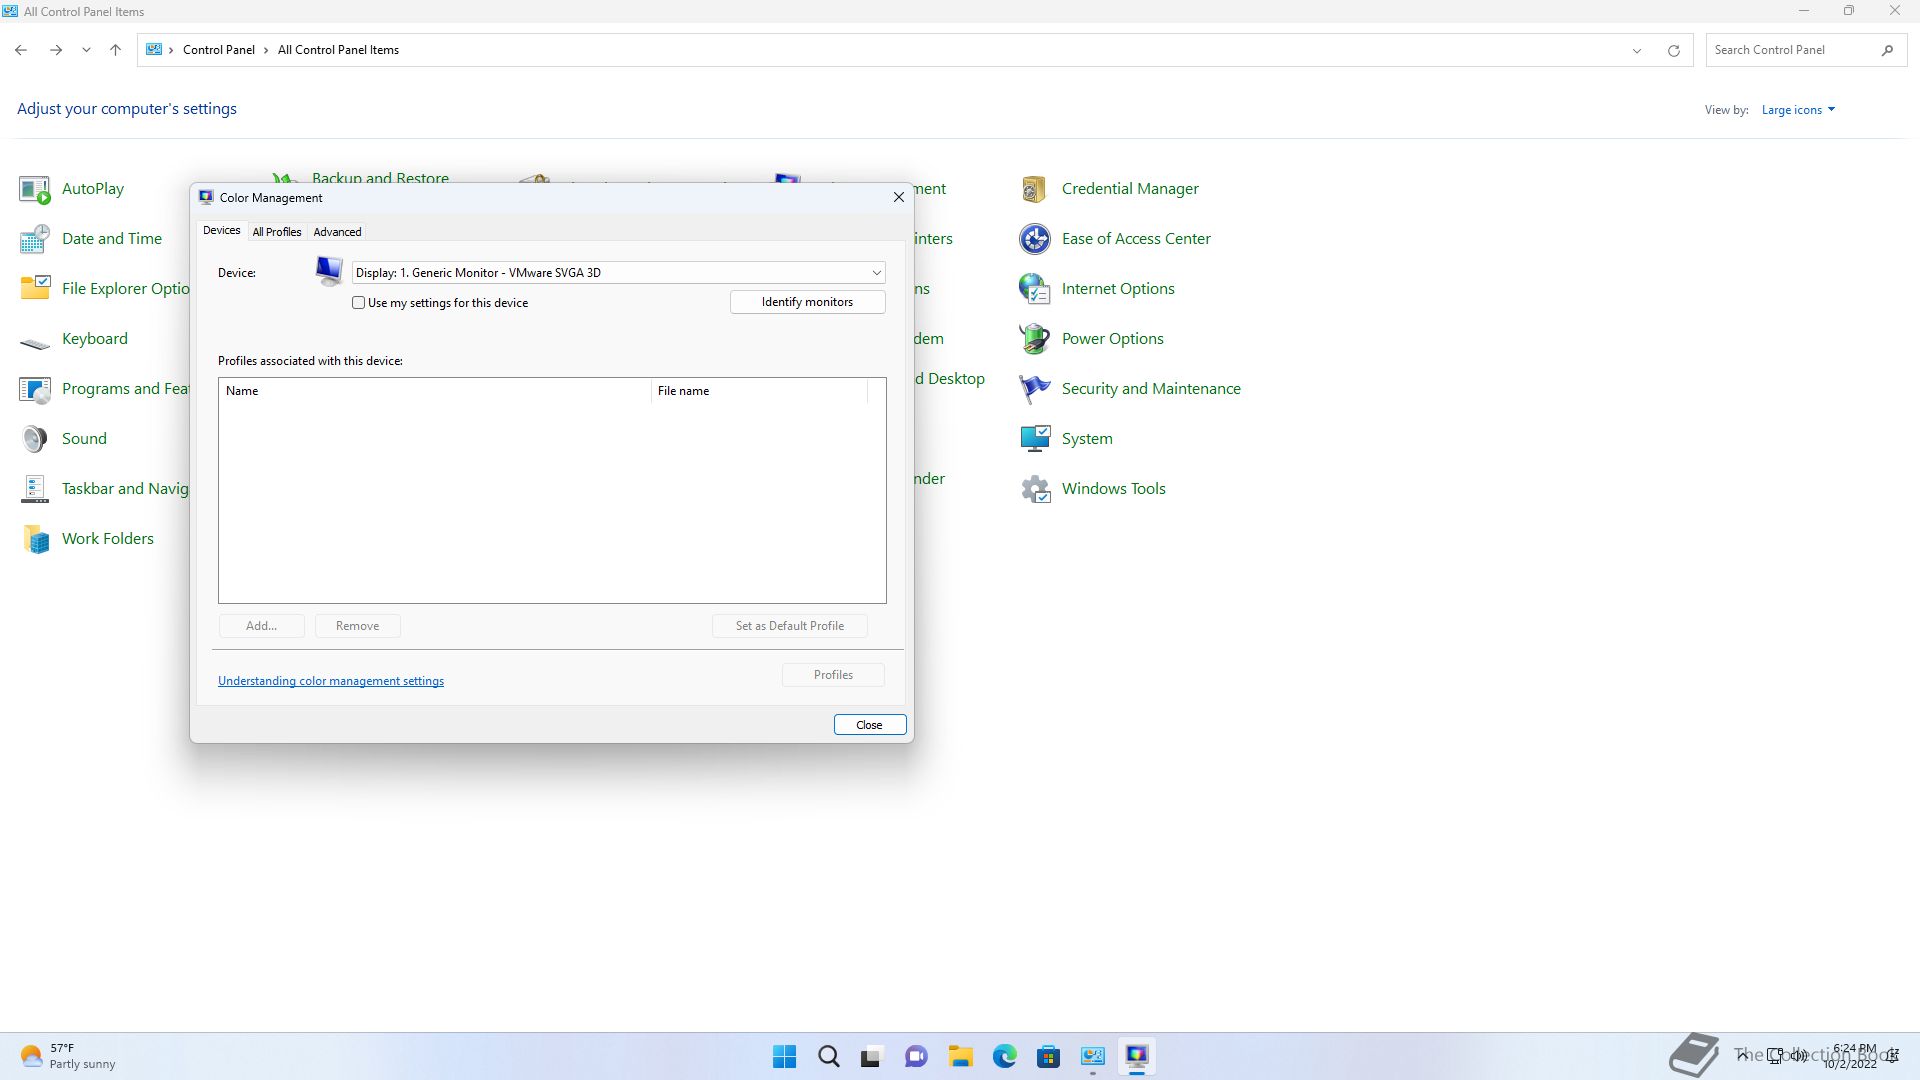The width and height of the screenshot is (1920, 1080).
Task: Expand the address bar history dropdown
Action: tap(1637, 50)
